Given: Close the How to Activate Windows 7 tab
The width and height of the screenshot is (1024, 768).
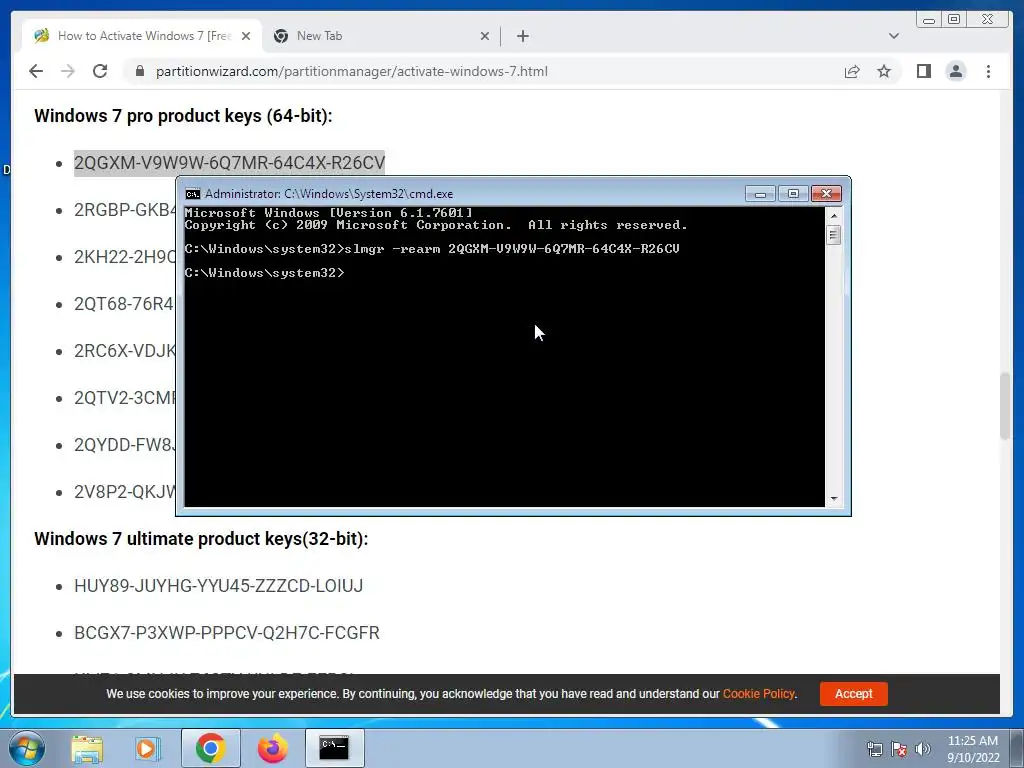Looking at the screenshot, I should (246, 36).
